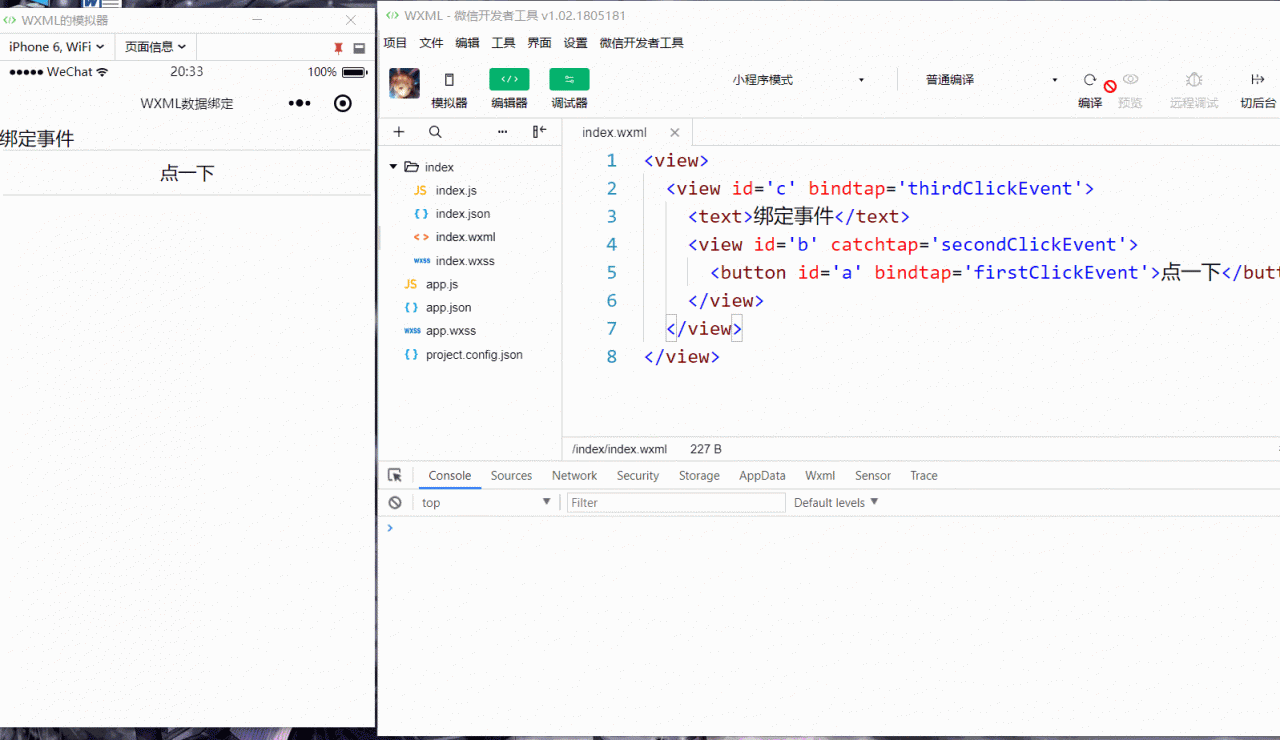
Task: Open the iPhone 6, WiFi device dropdown
Action: coord(57,47)
